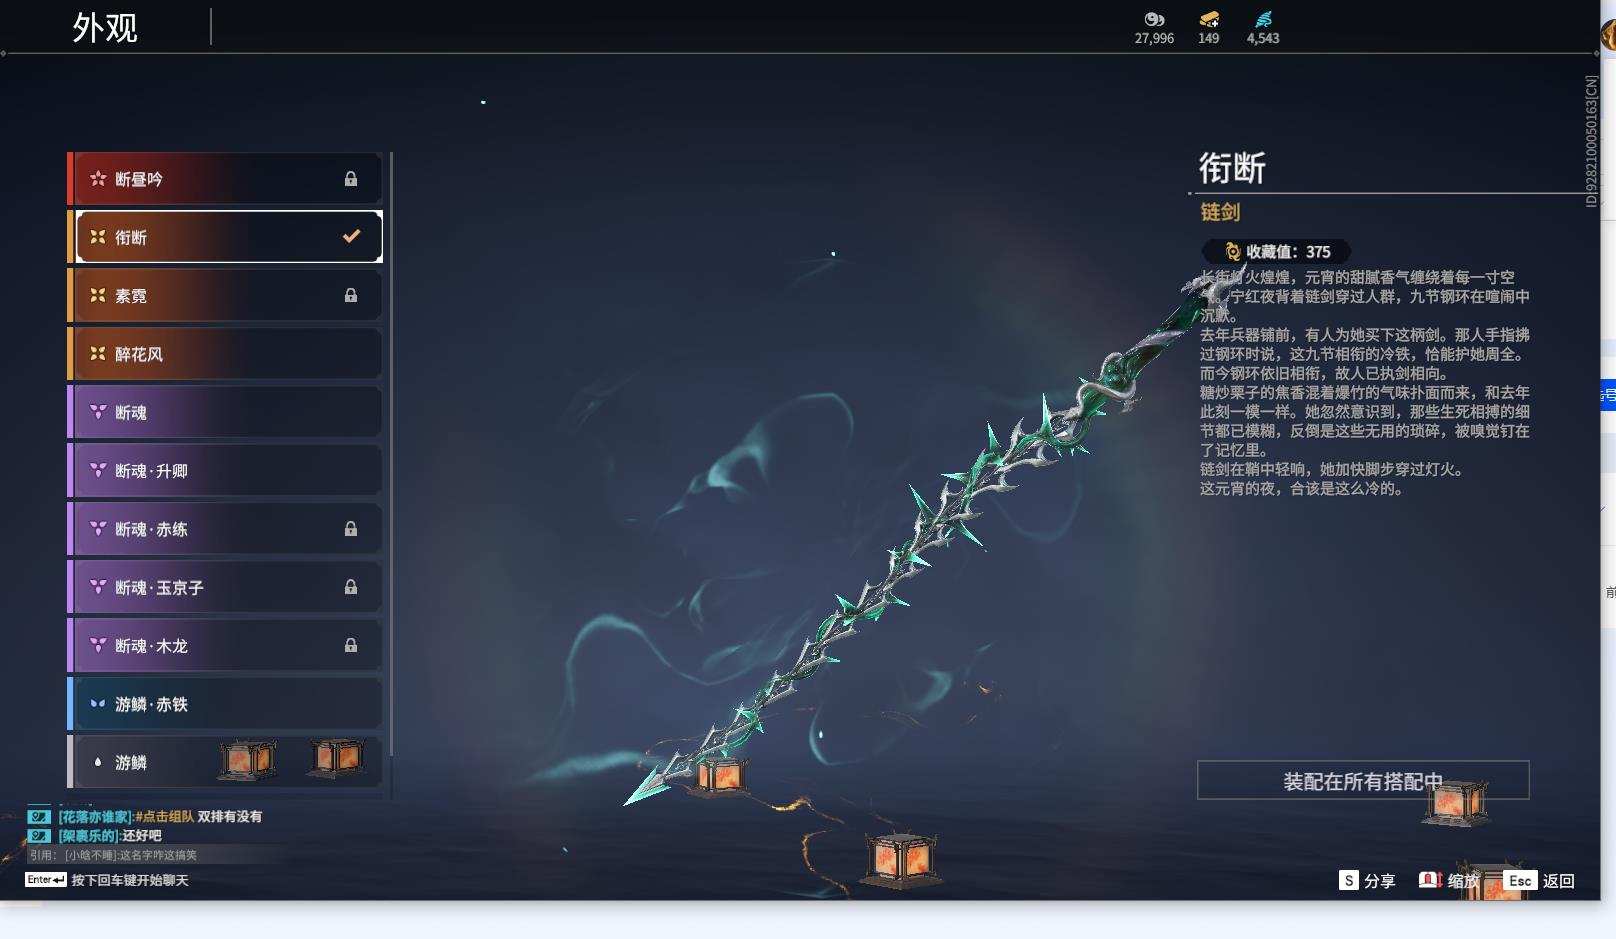
Task: Toggle the equipped checkmark on 衔断
Action: [x=350, y=237]
